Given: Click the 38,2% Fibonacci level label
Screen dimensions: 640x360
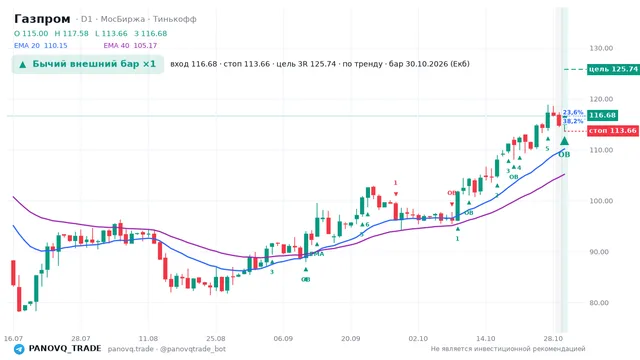Looking at the screenshot, I should point(573,121).
